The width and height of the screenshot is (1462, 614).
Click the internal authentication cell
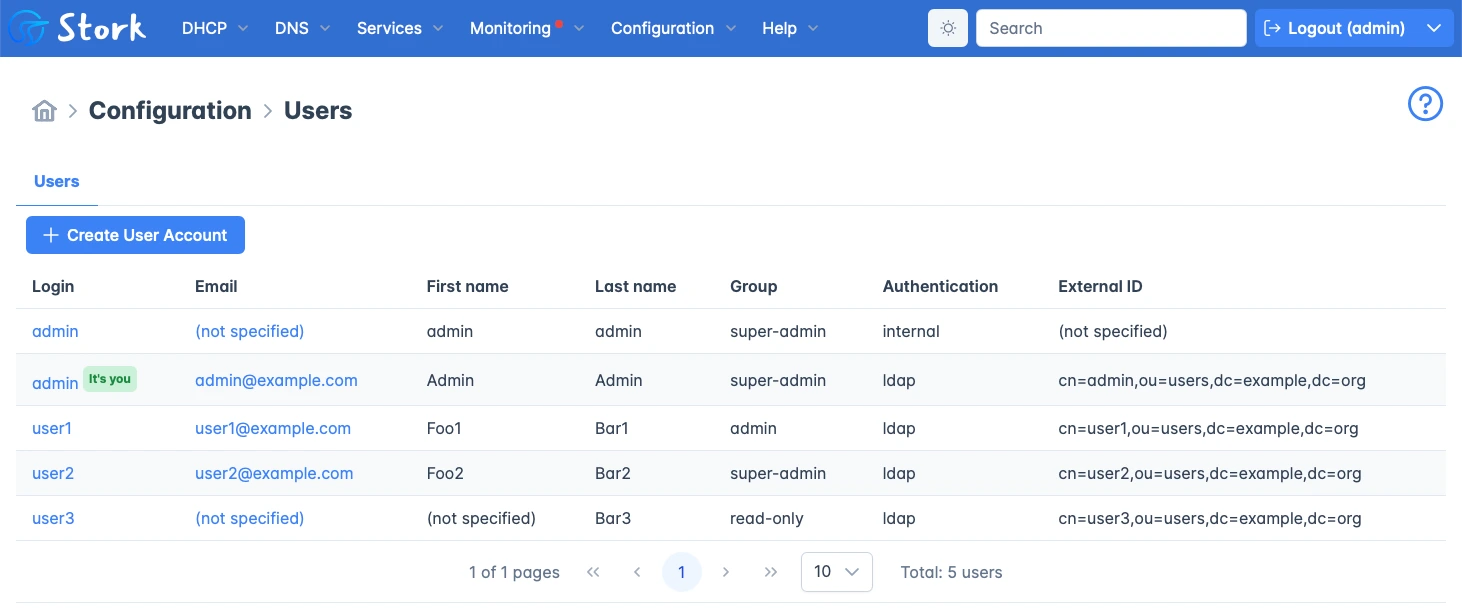point(911,331)
